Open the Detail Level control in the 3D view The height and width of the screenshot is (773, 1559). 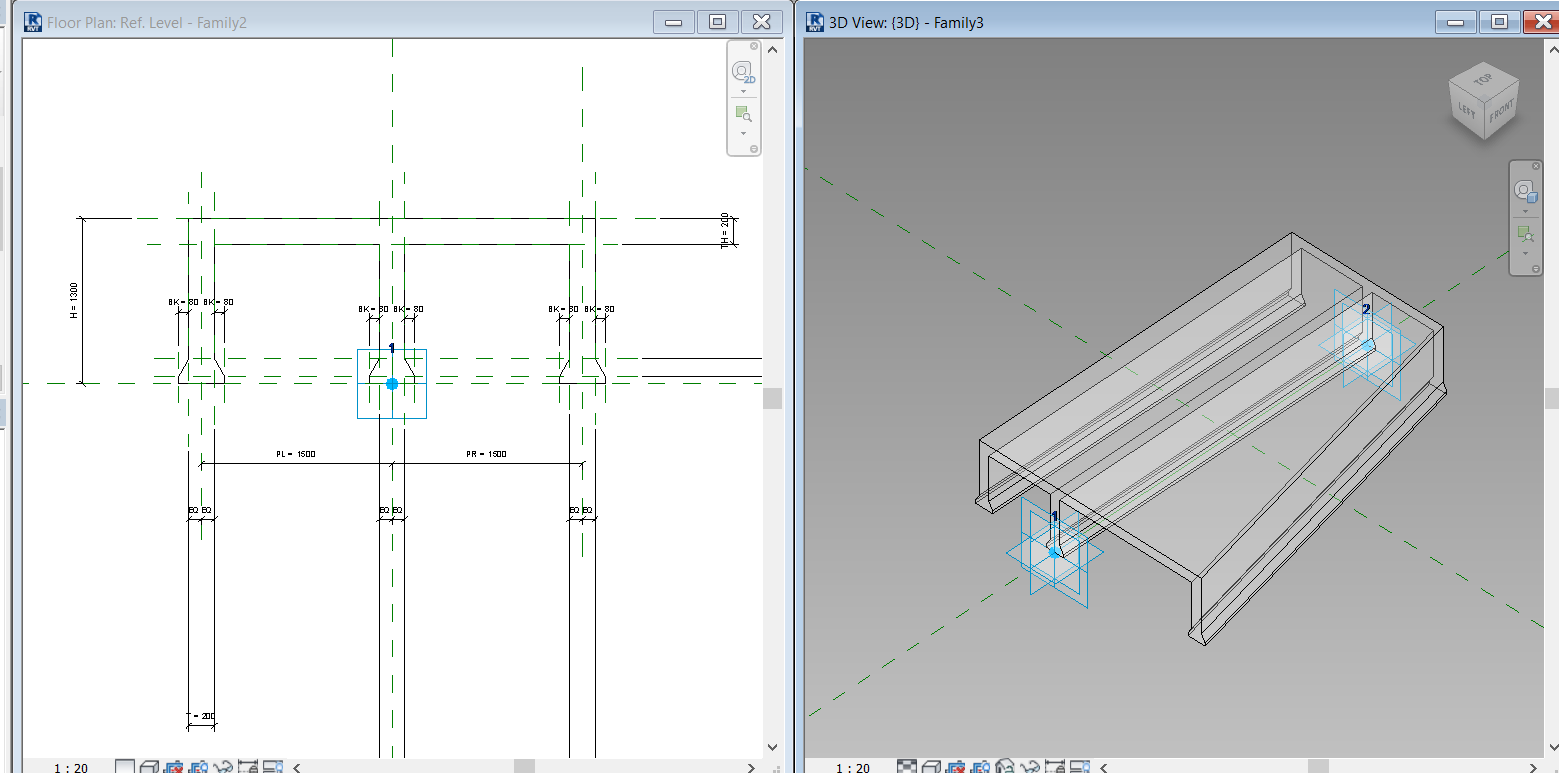pyautogui.click(x=907, y=766)
